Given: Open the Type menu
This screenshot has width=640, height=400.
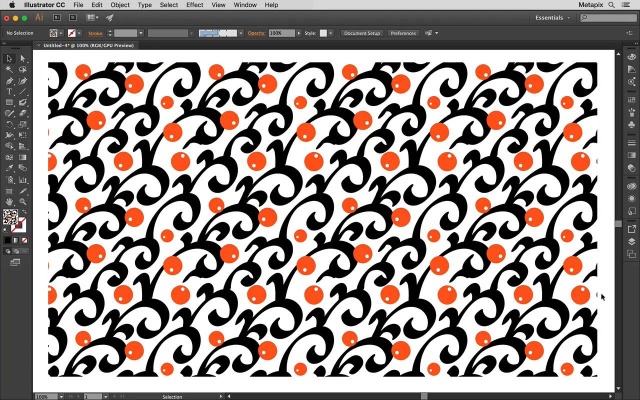Looking at the screenshot, I should (144, 5).
